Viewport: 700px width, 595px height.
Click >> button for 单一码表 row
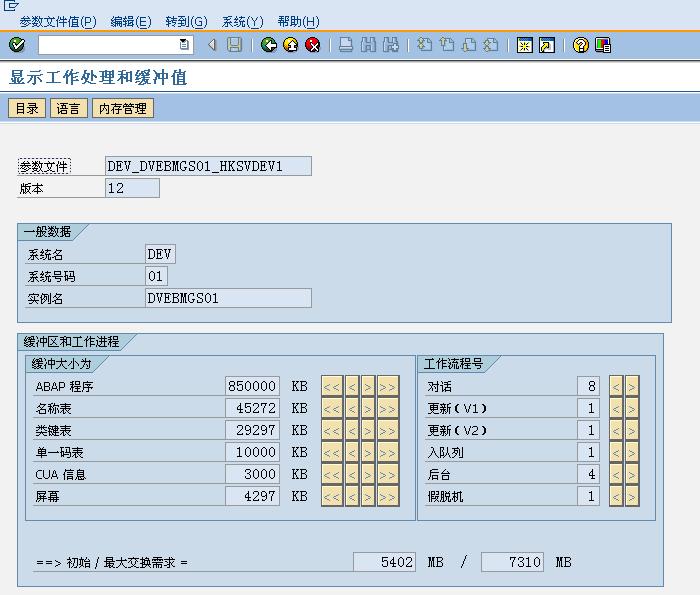click(x=388, y=452)
